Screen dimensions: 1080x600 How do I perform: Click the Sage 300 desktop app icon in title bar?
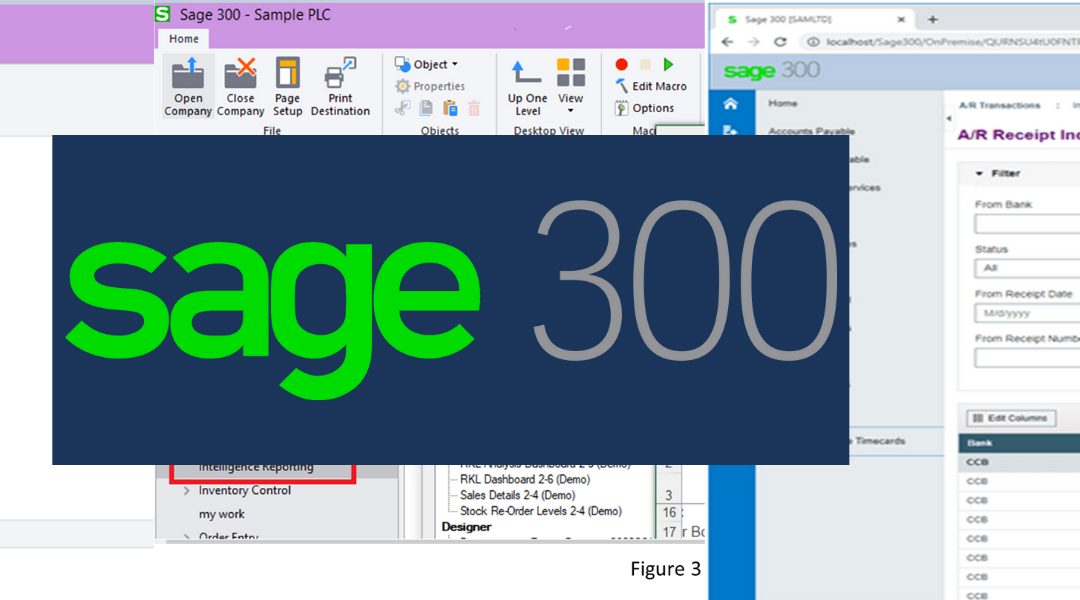[163, 14]
